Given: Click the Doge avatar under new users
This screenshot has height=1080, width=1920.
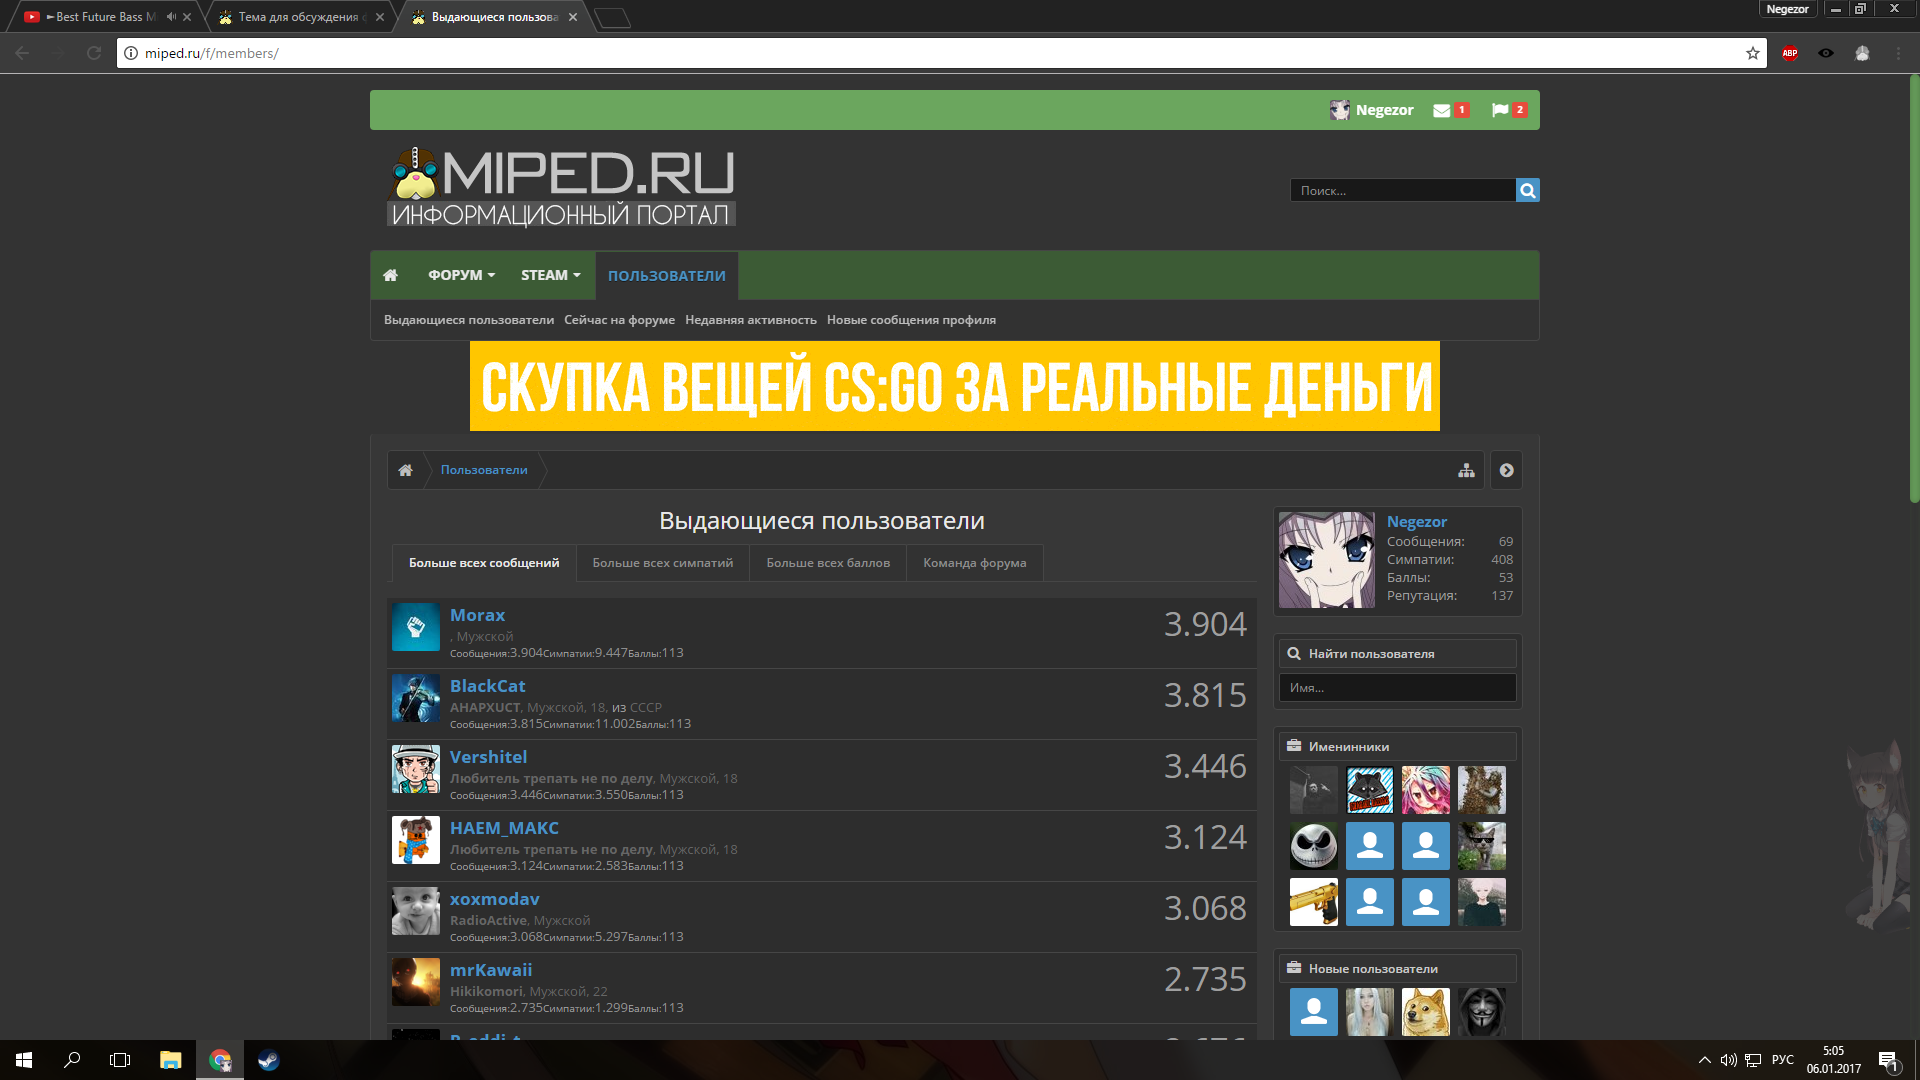Looking at the screenshot, I should (1425, 1012).
